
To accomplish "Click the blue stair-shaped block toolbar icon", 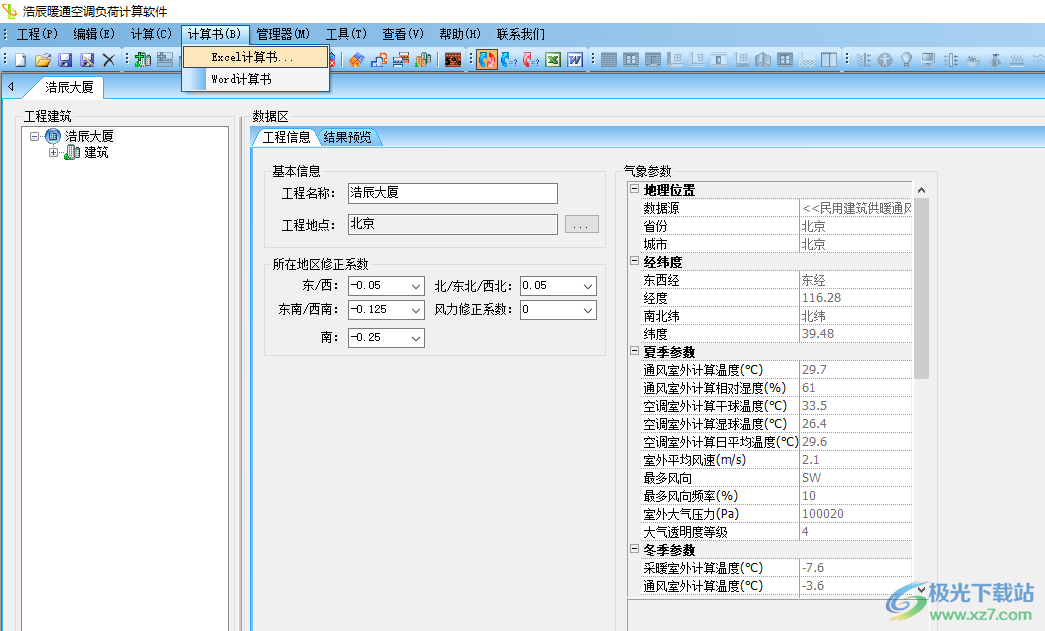I will click(x=379, y=60).
